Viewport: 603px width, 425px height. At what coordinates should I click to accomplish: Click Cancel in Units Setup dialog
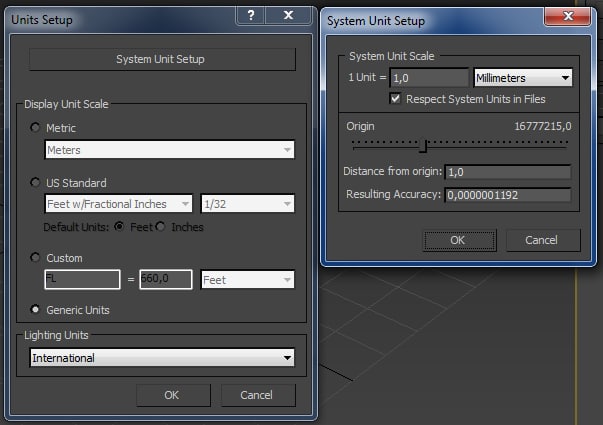click(258, 395)
